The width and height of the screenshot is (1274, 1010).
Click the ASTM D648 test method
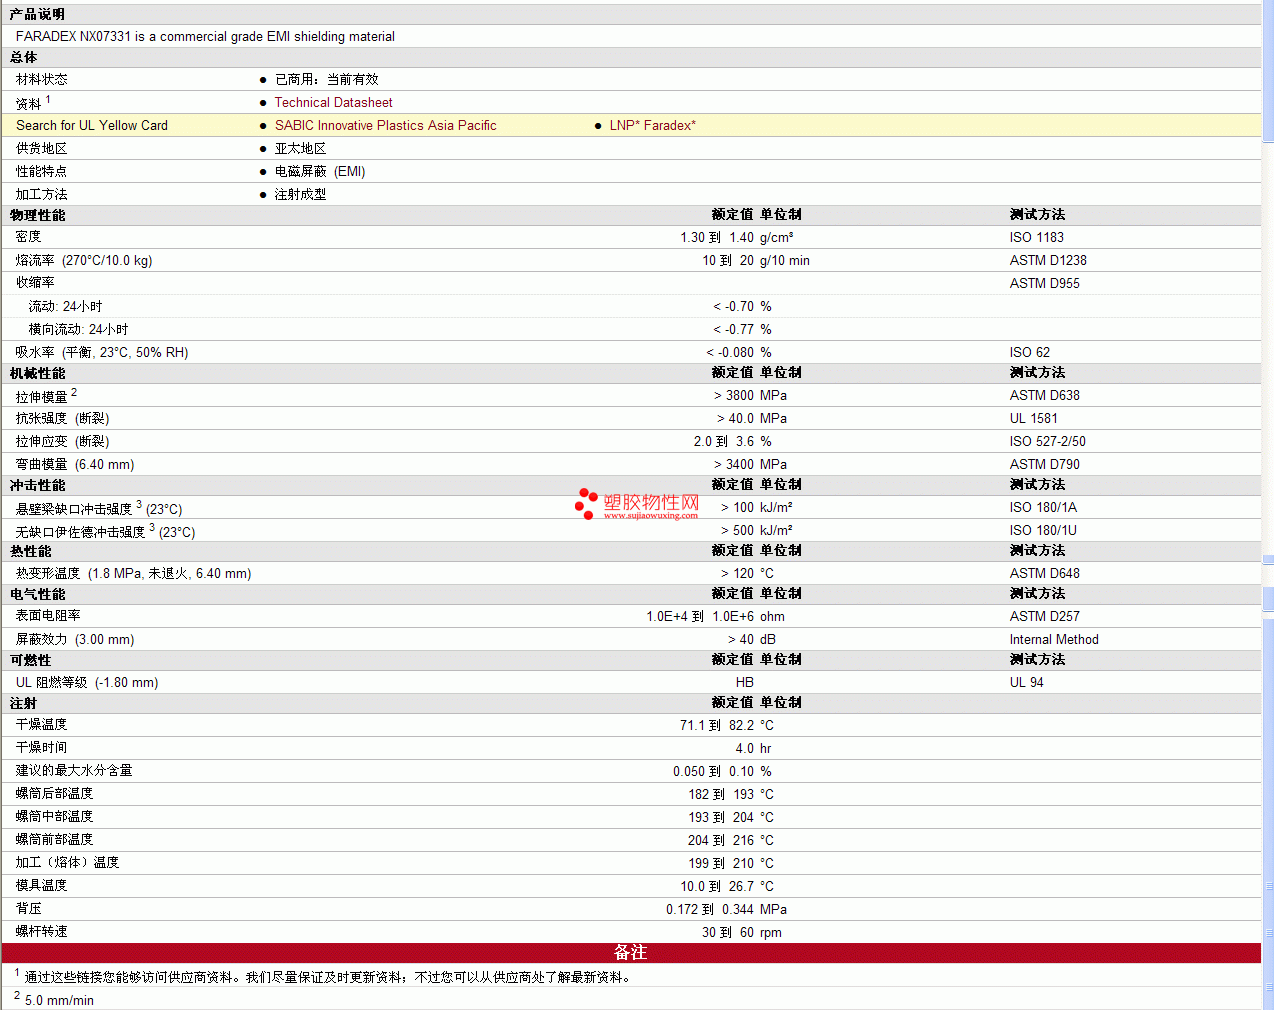pos(1045,573)
